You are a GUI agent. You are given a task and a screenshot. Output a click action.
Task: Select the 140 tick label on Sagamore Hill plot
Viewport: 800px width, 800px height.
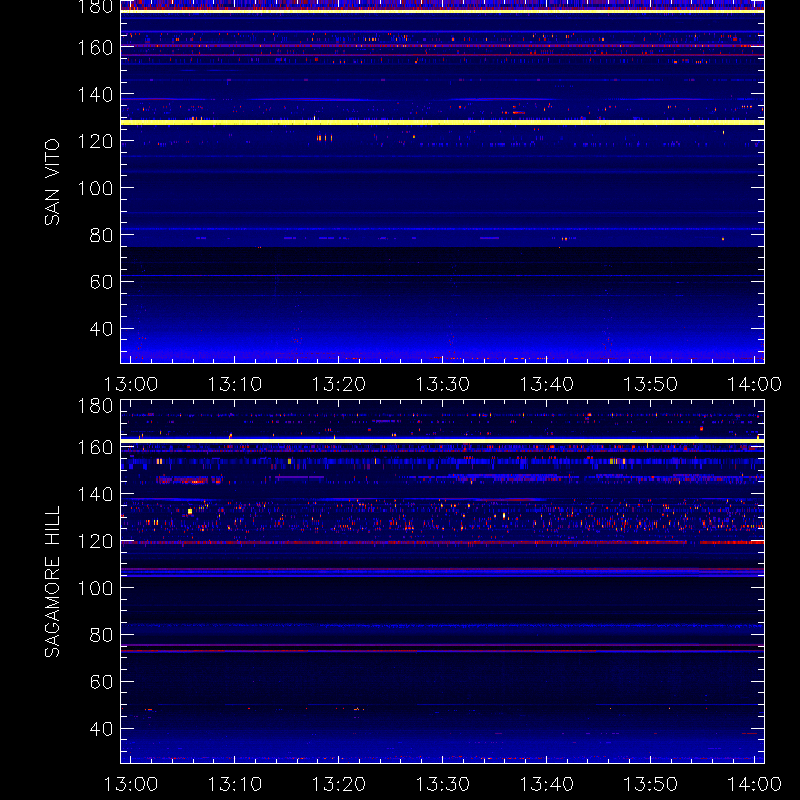[95, 494]
